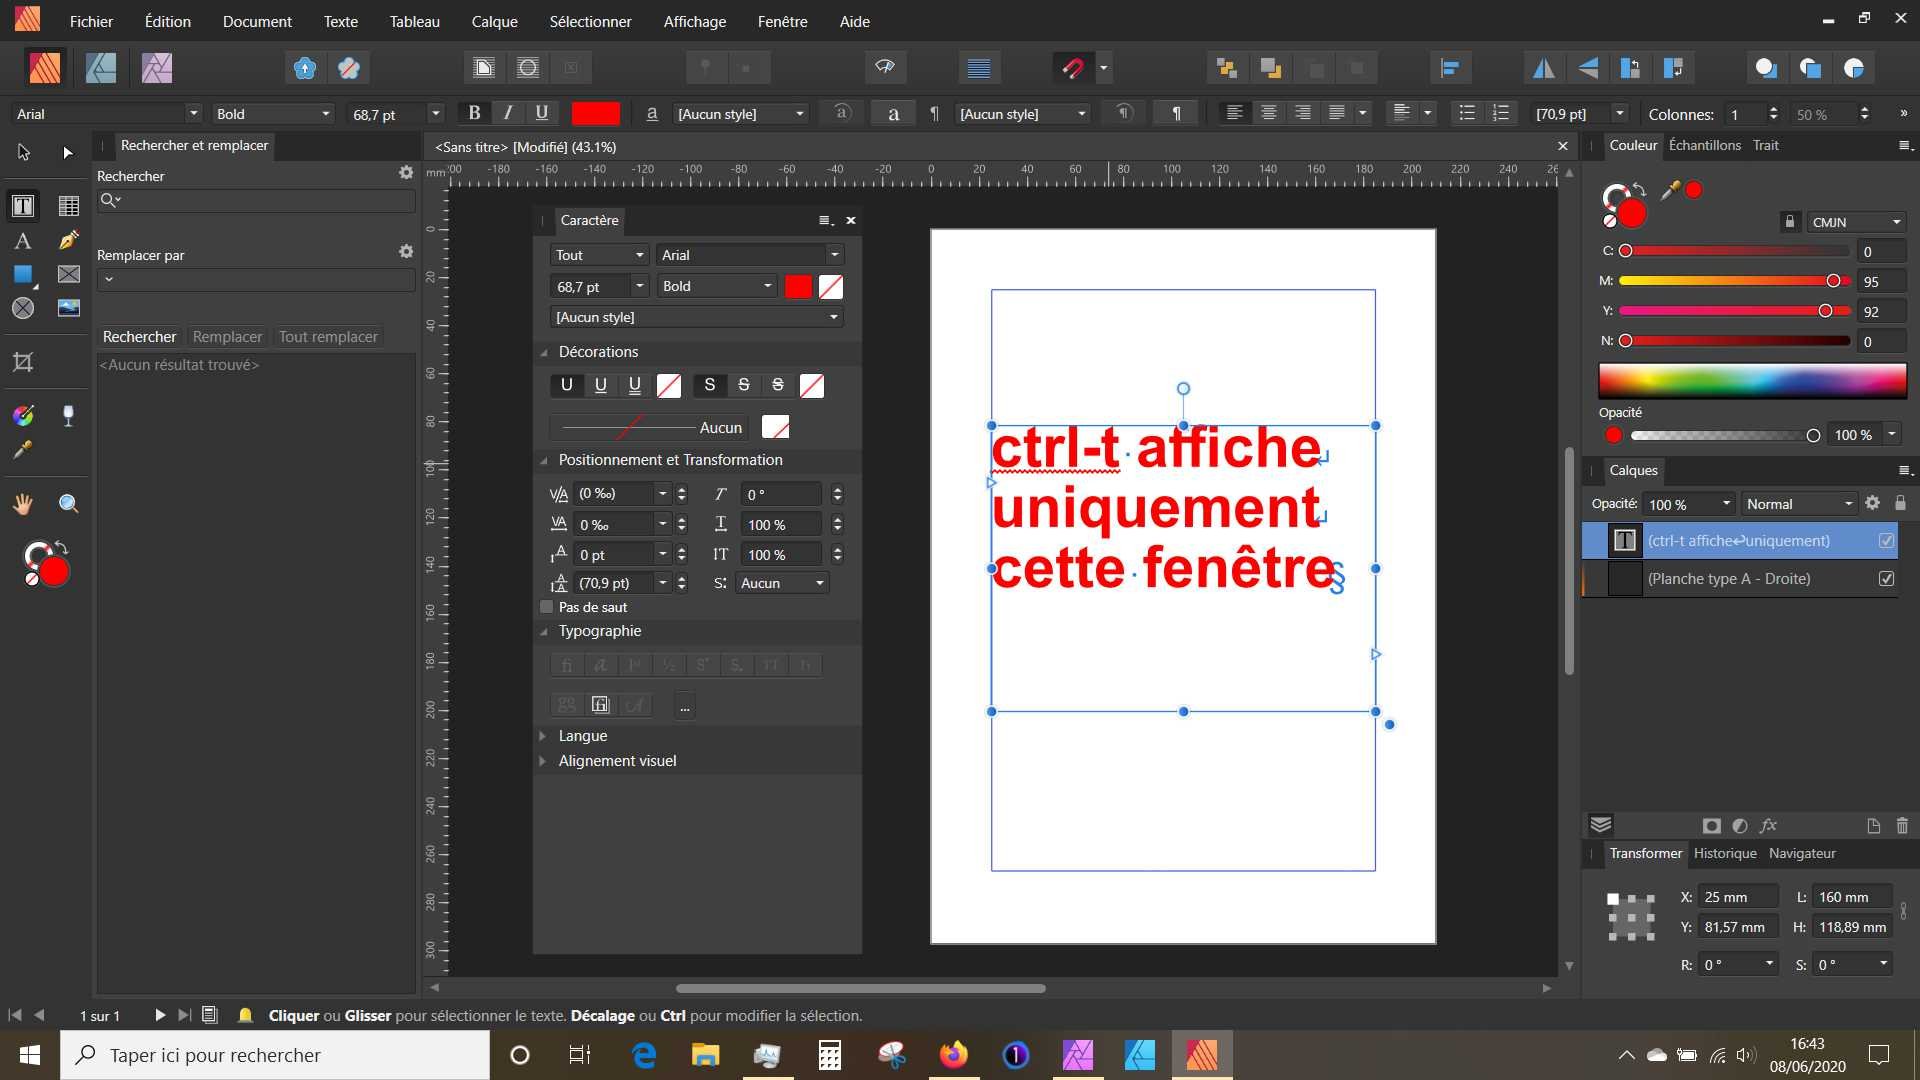This screenshot has height=1080, width=1920.
Task: Hide the ctrl-t affiche text layer
Action: 1886,541
